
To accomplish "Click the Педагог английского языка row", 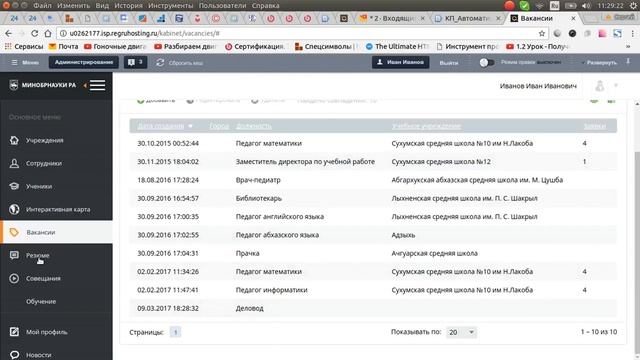I will coord(373,217).
